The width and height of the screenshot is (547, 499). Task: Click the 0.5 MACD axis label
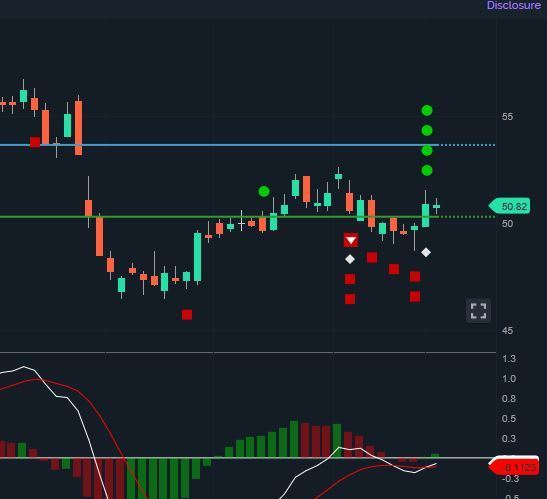coord(509,418)
